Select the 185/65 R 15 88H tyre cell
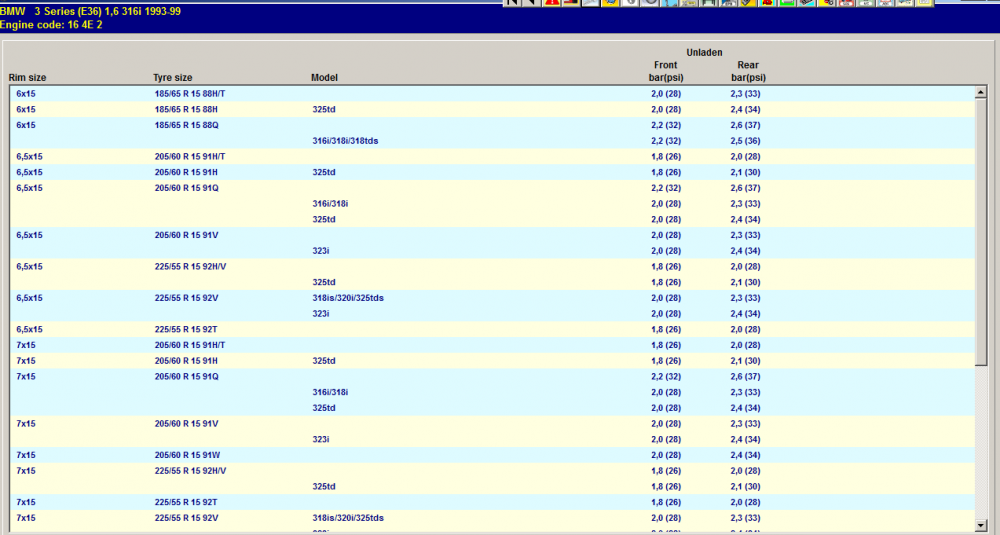 coord(186,110)
